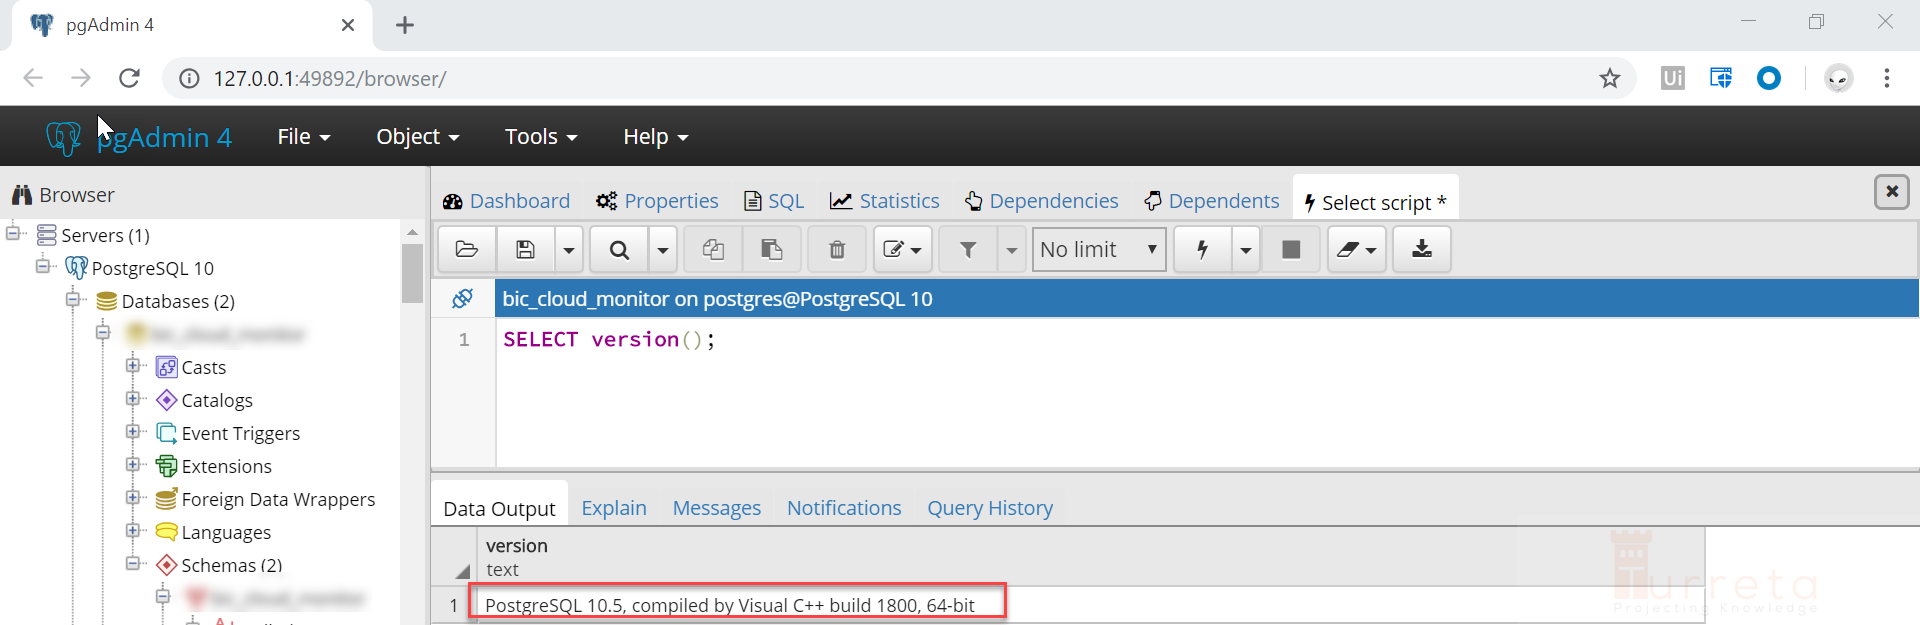Select the Extensions tree item
This screenshot has width=1920, height=625.
tap(226, 466)
